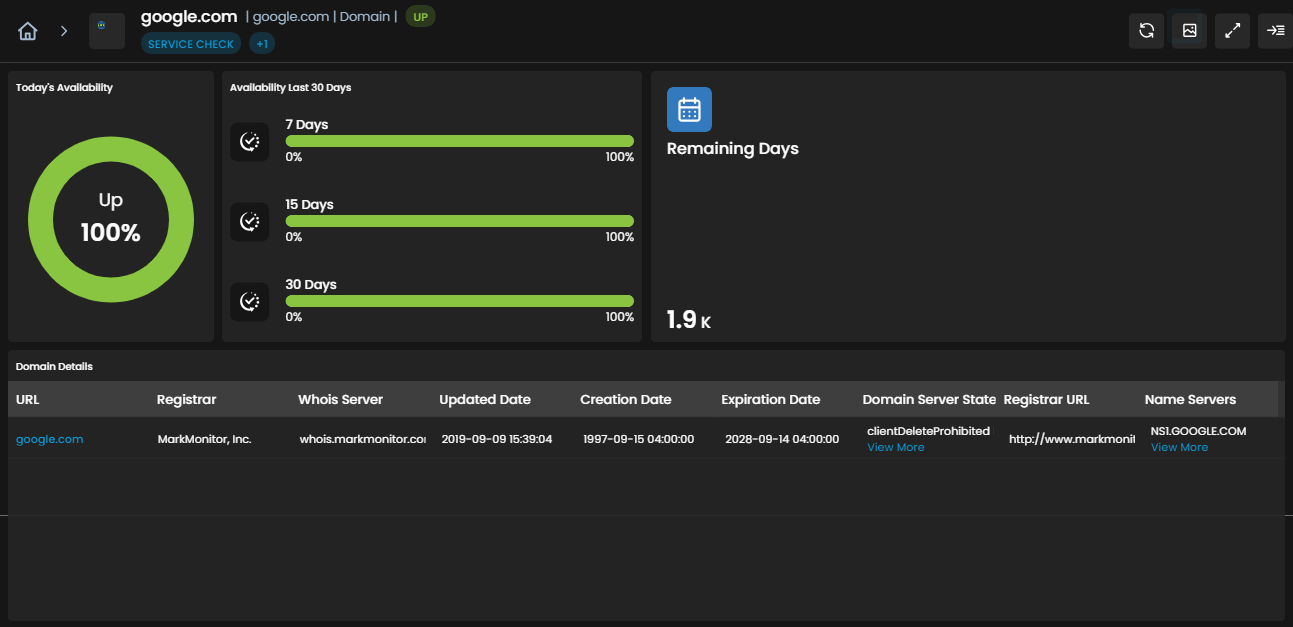Screen dimensions: 1293x627
Task: Select creation date 1997-09-15 04:00:00
Action: pos(639,439)
